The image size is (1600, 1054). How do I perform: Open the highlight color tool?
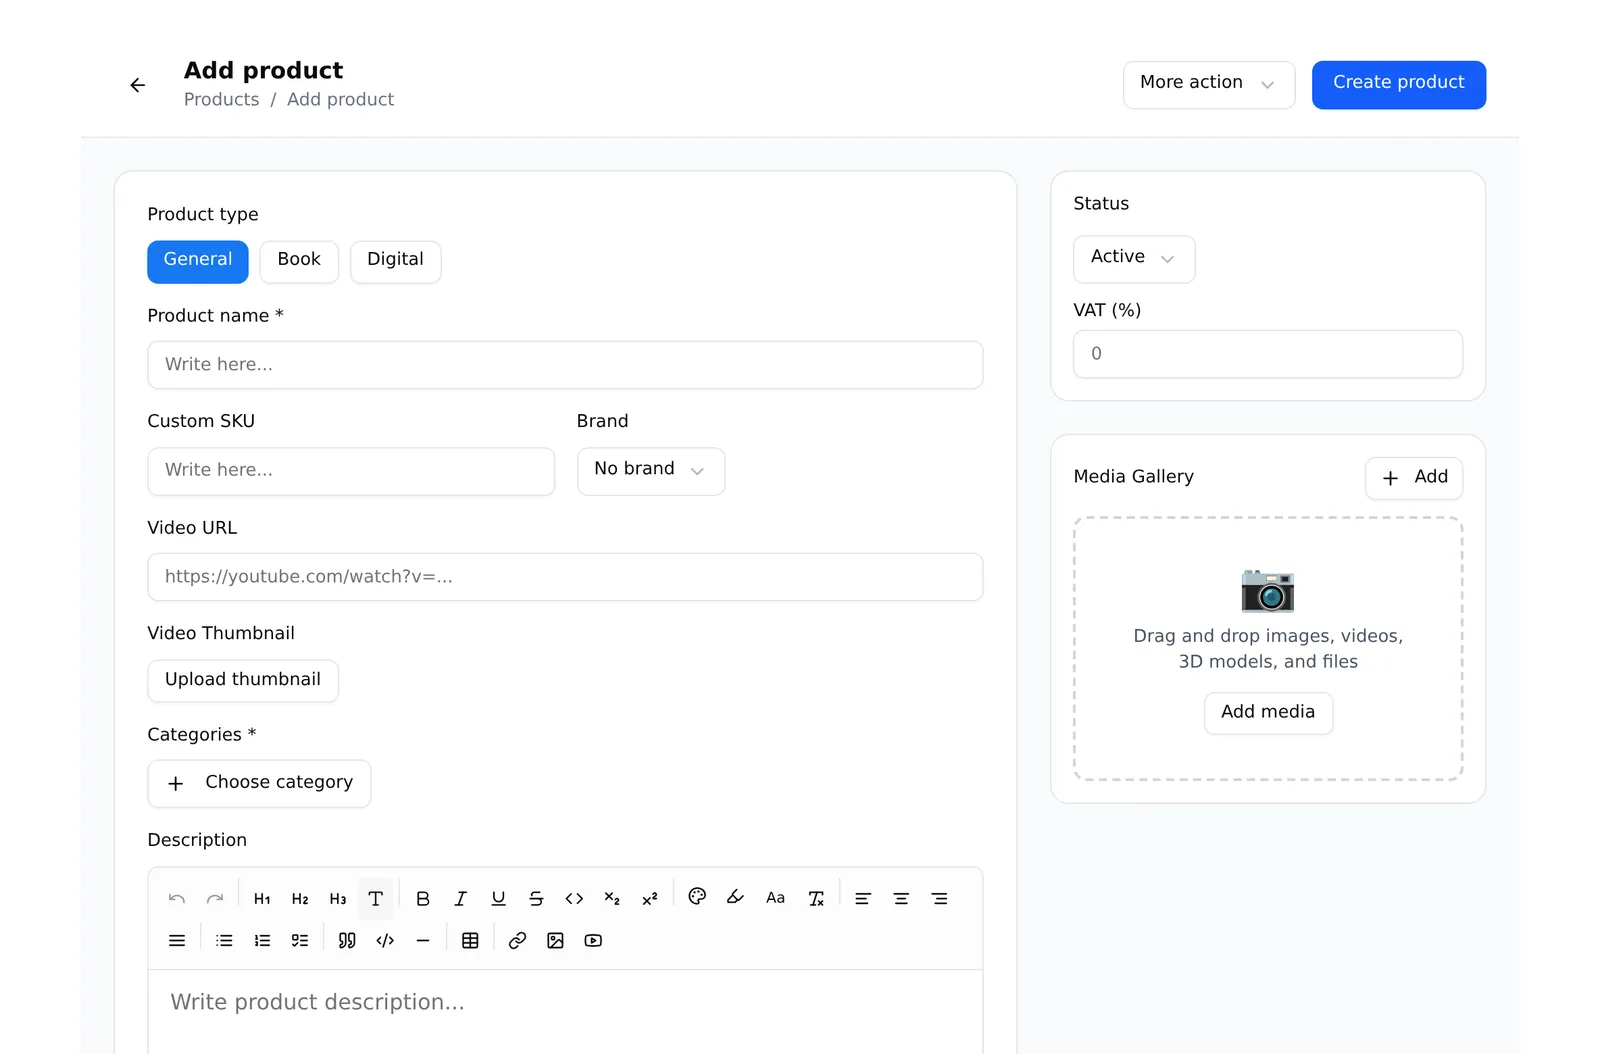[735, 897]
